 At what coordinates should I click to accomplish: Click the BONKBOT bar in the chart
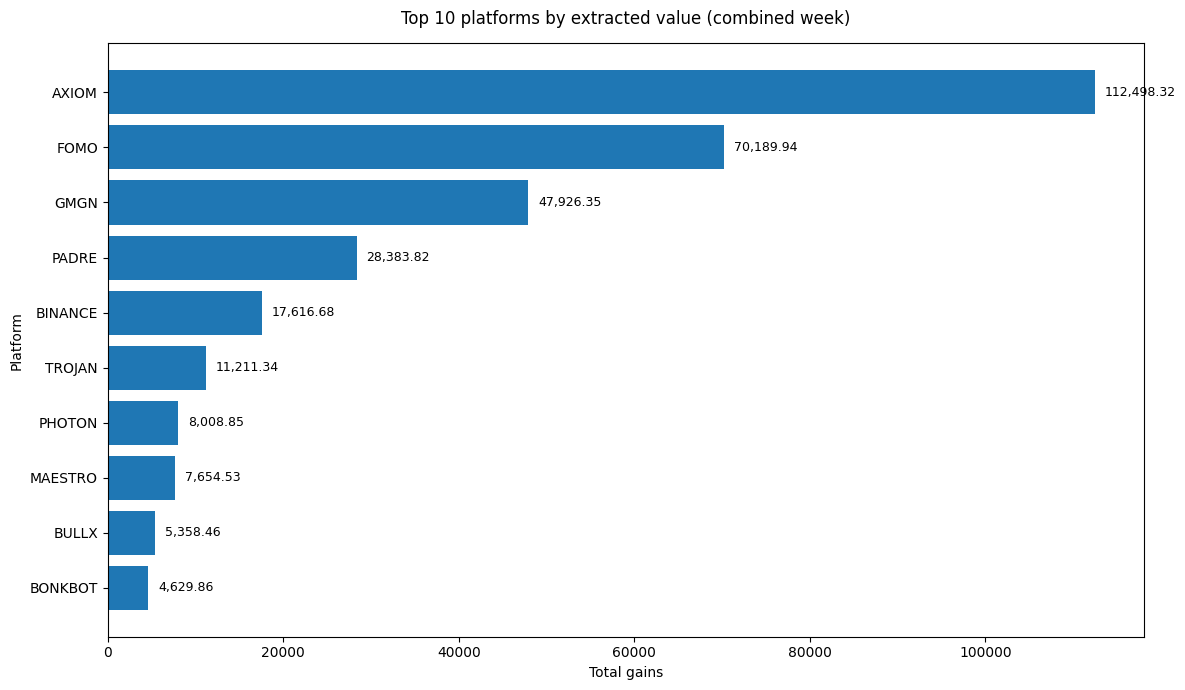point(128,588)
